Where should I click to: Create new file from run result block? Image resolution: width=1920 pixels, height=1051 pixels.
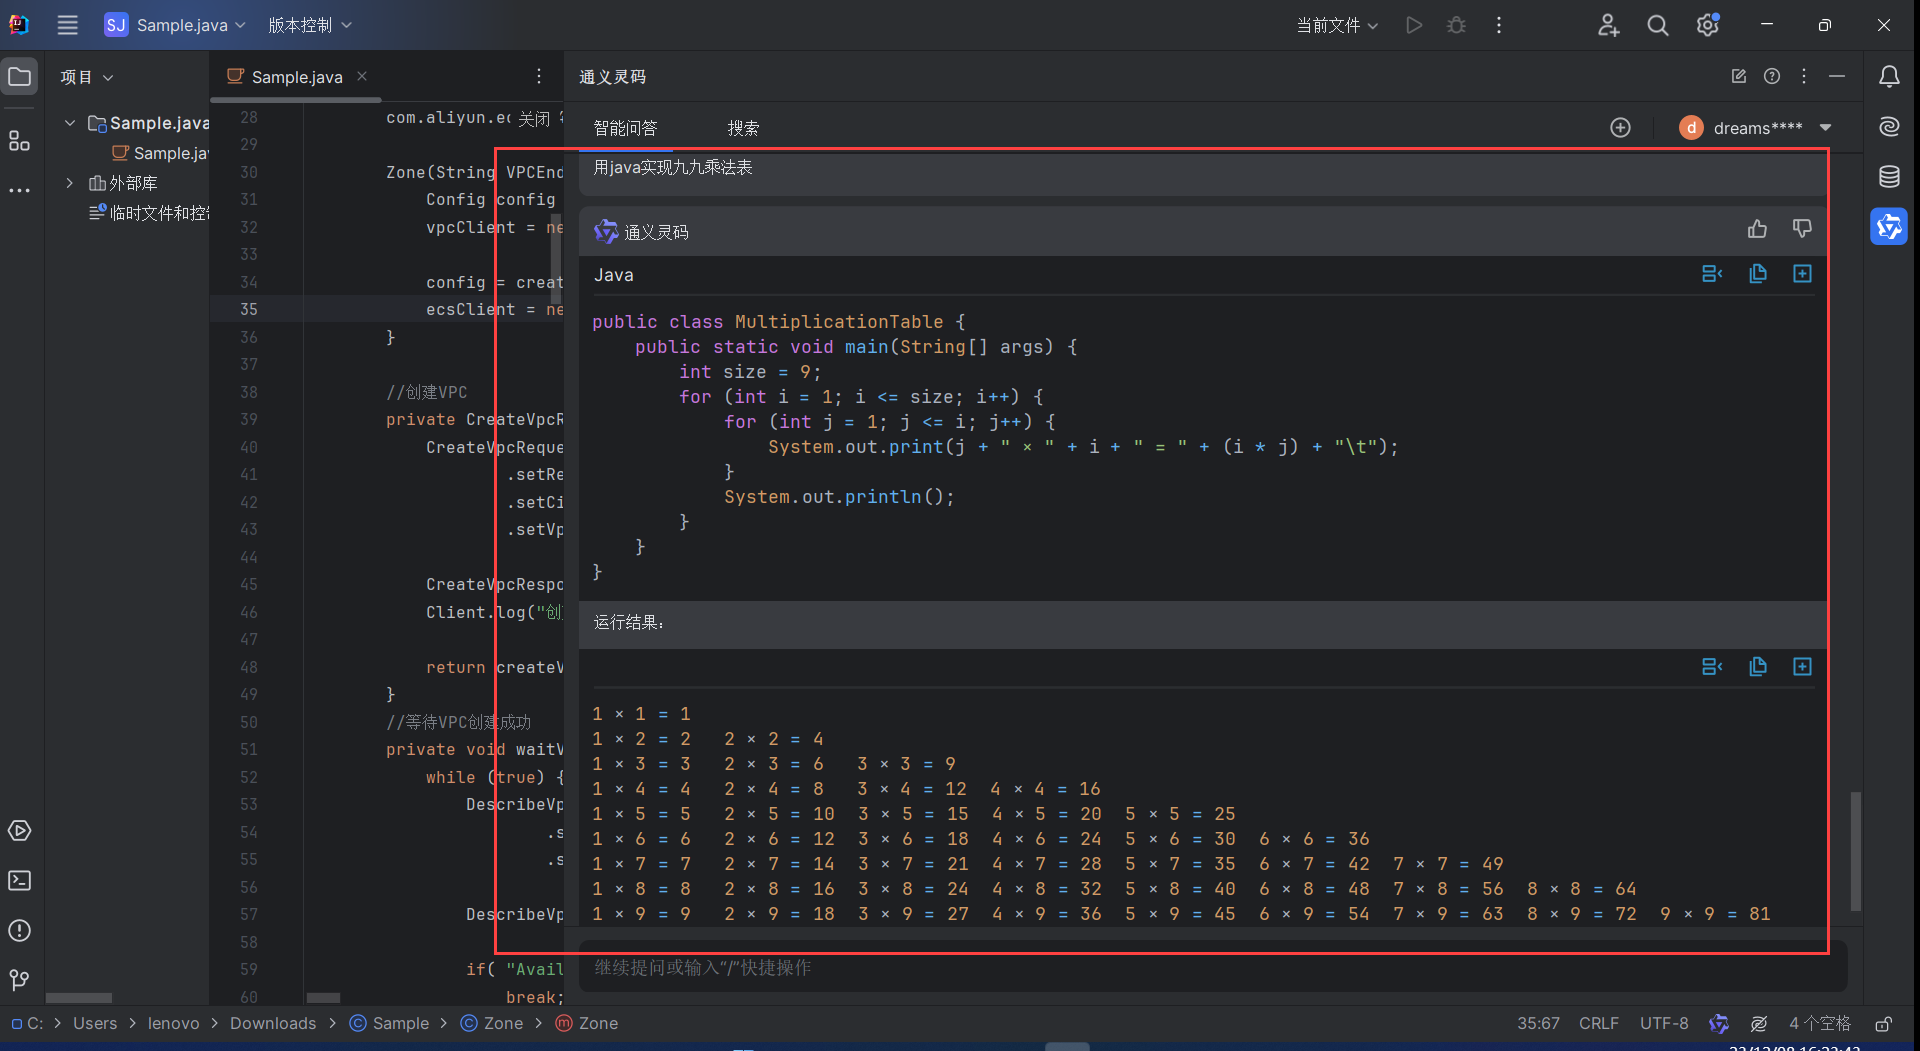(1802, 667)
